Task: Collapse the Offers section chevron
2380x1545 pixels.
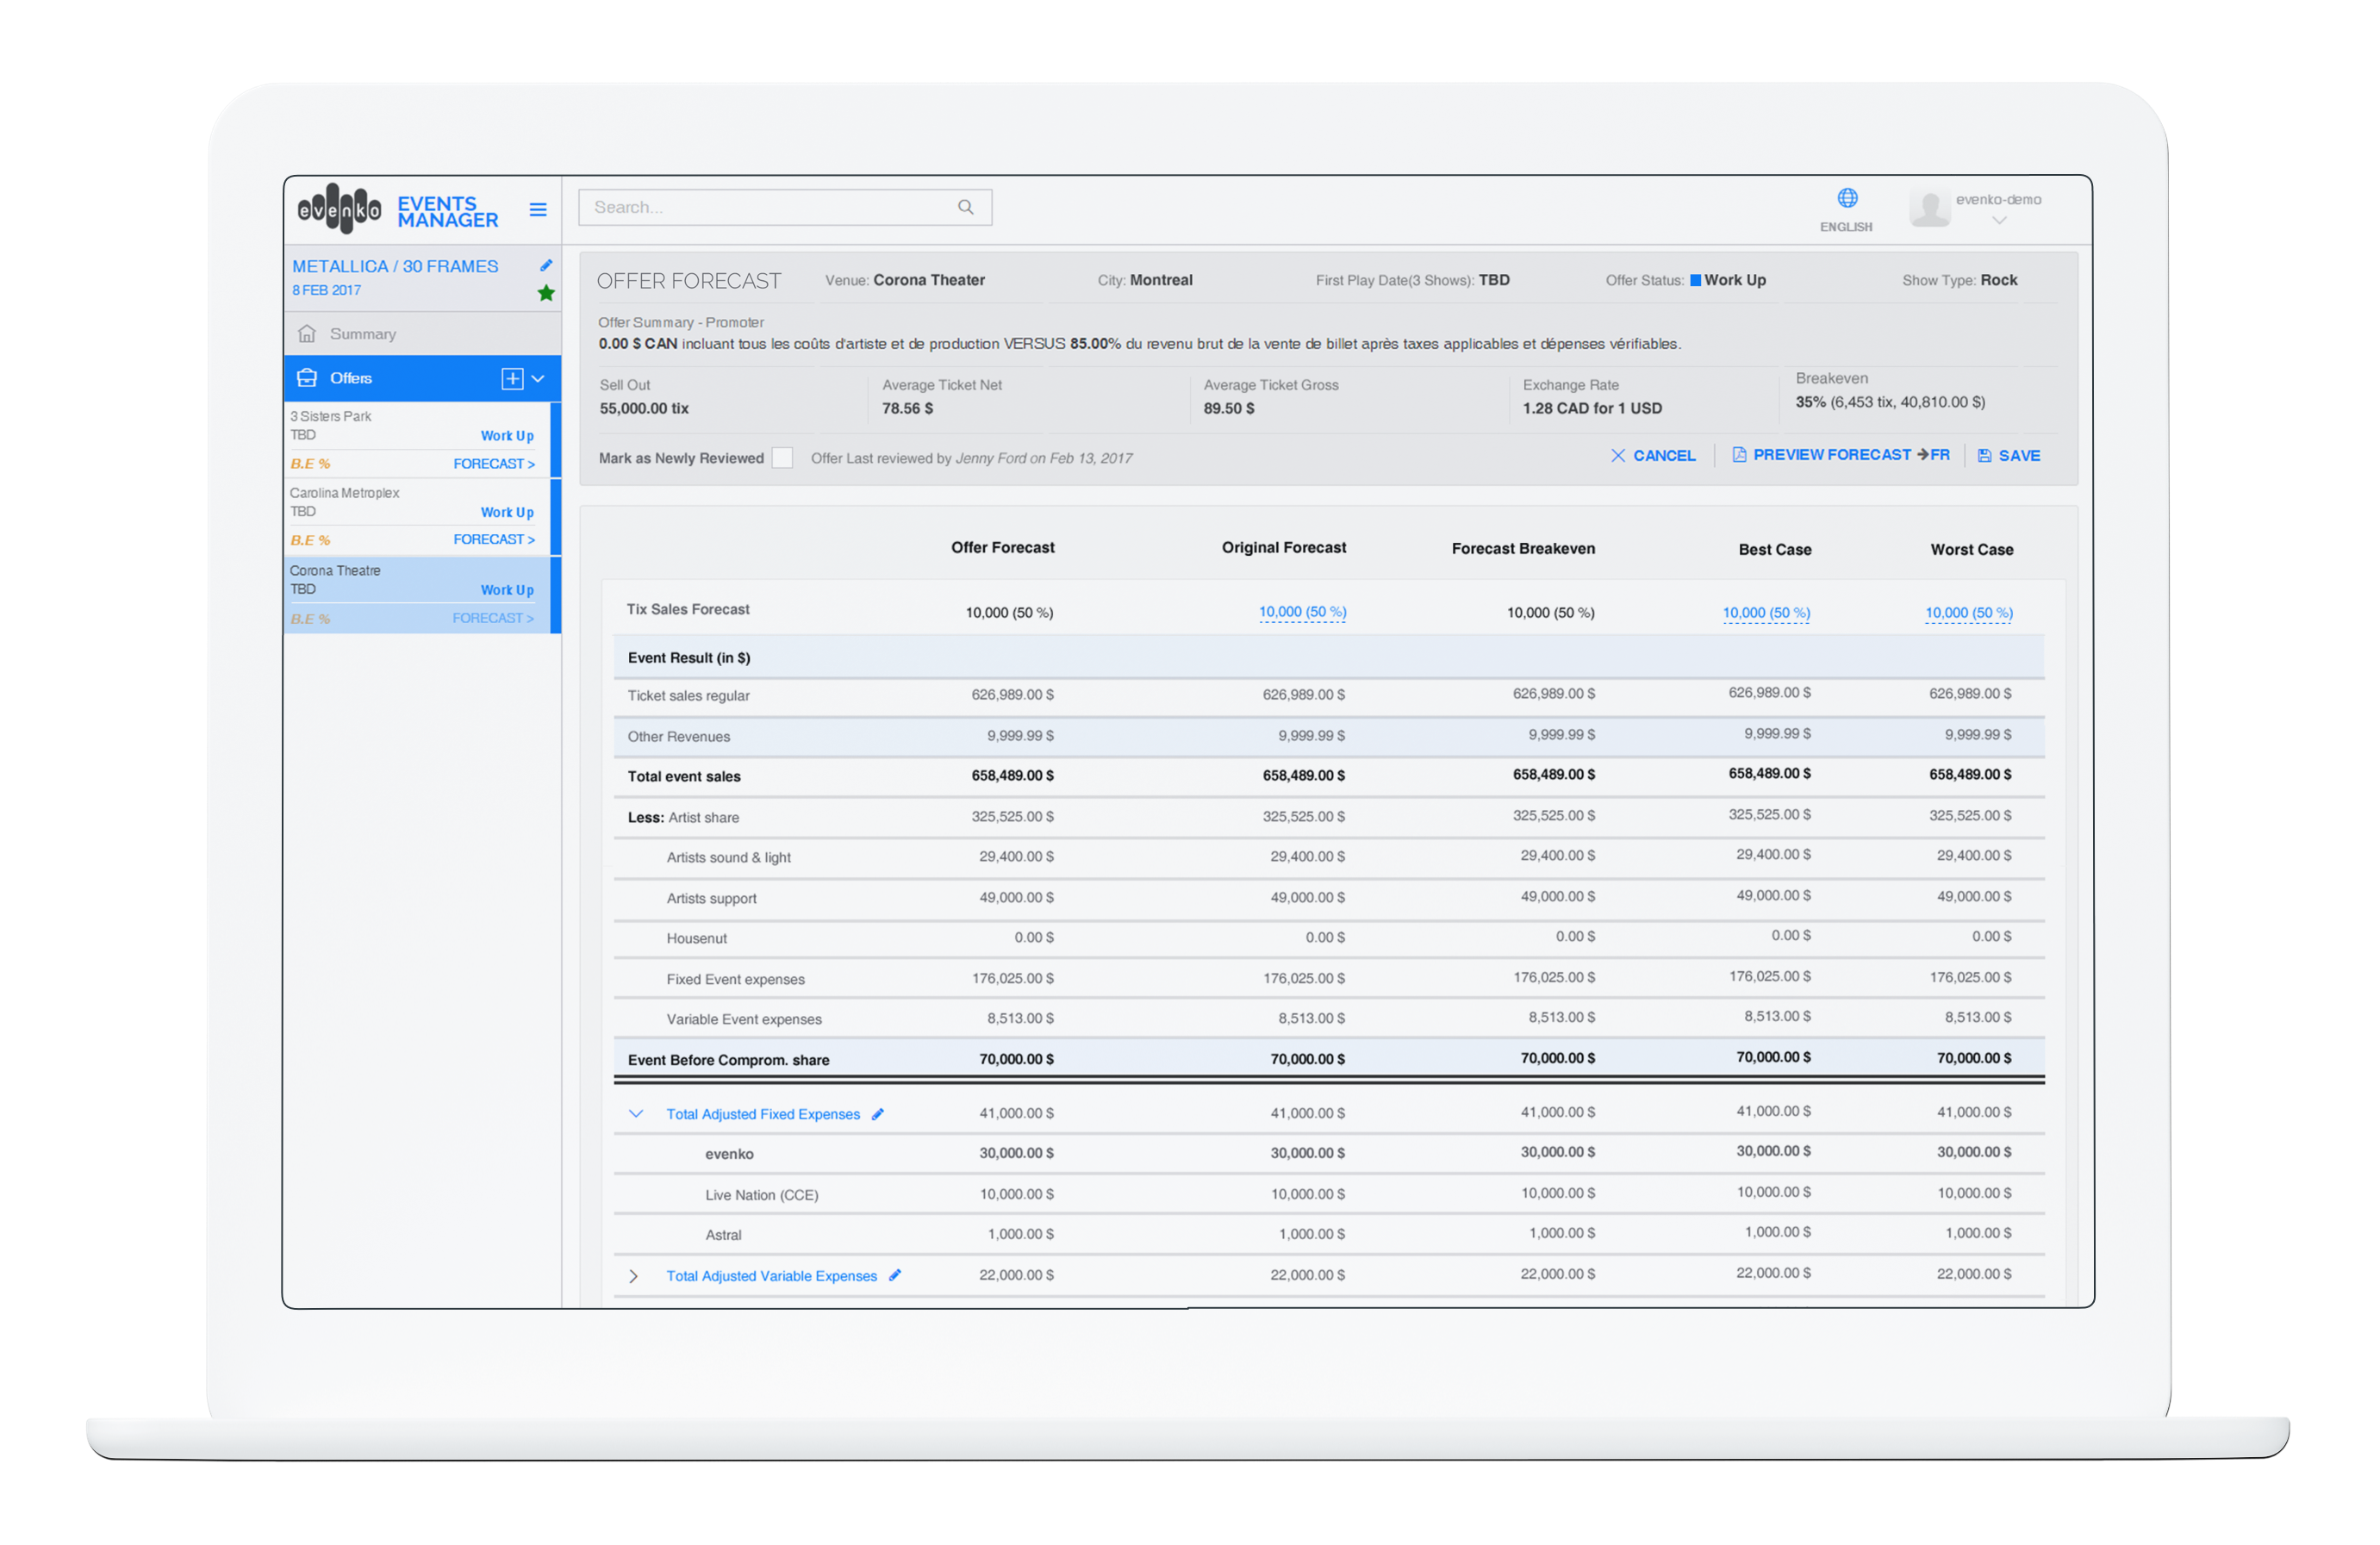Action: point(538,378)
